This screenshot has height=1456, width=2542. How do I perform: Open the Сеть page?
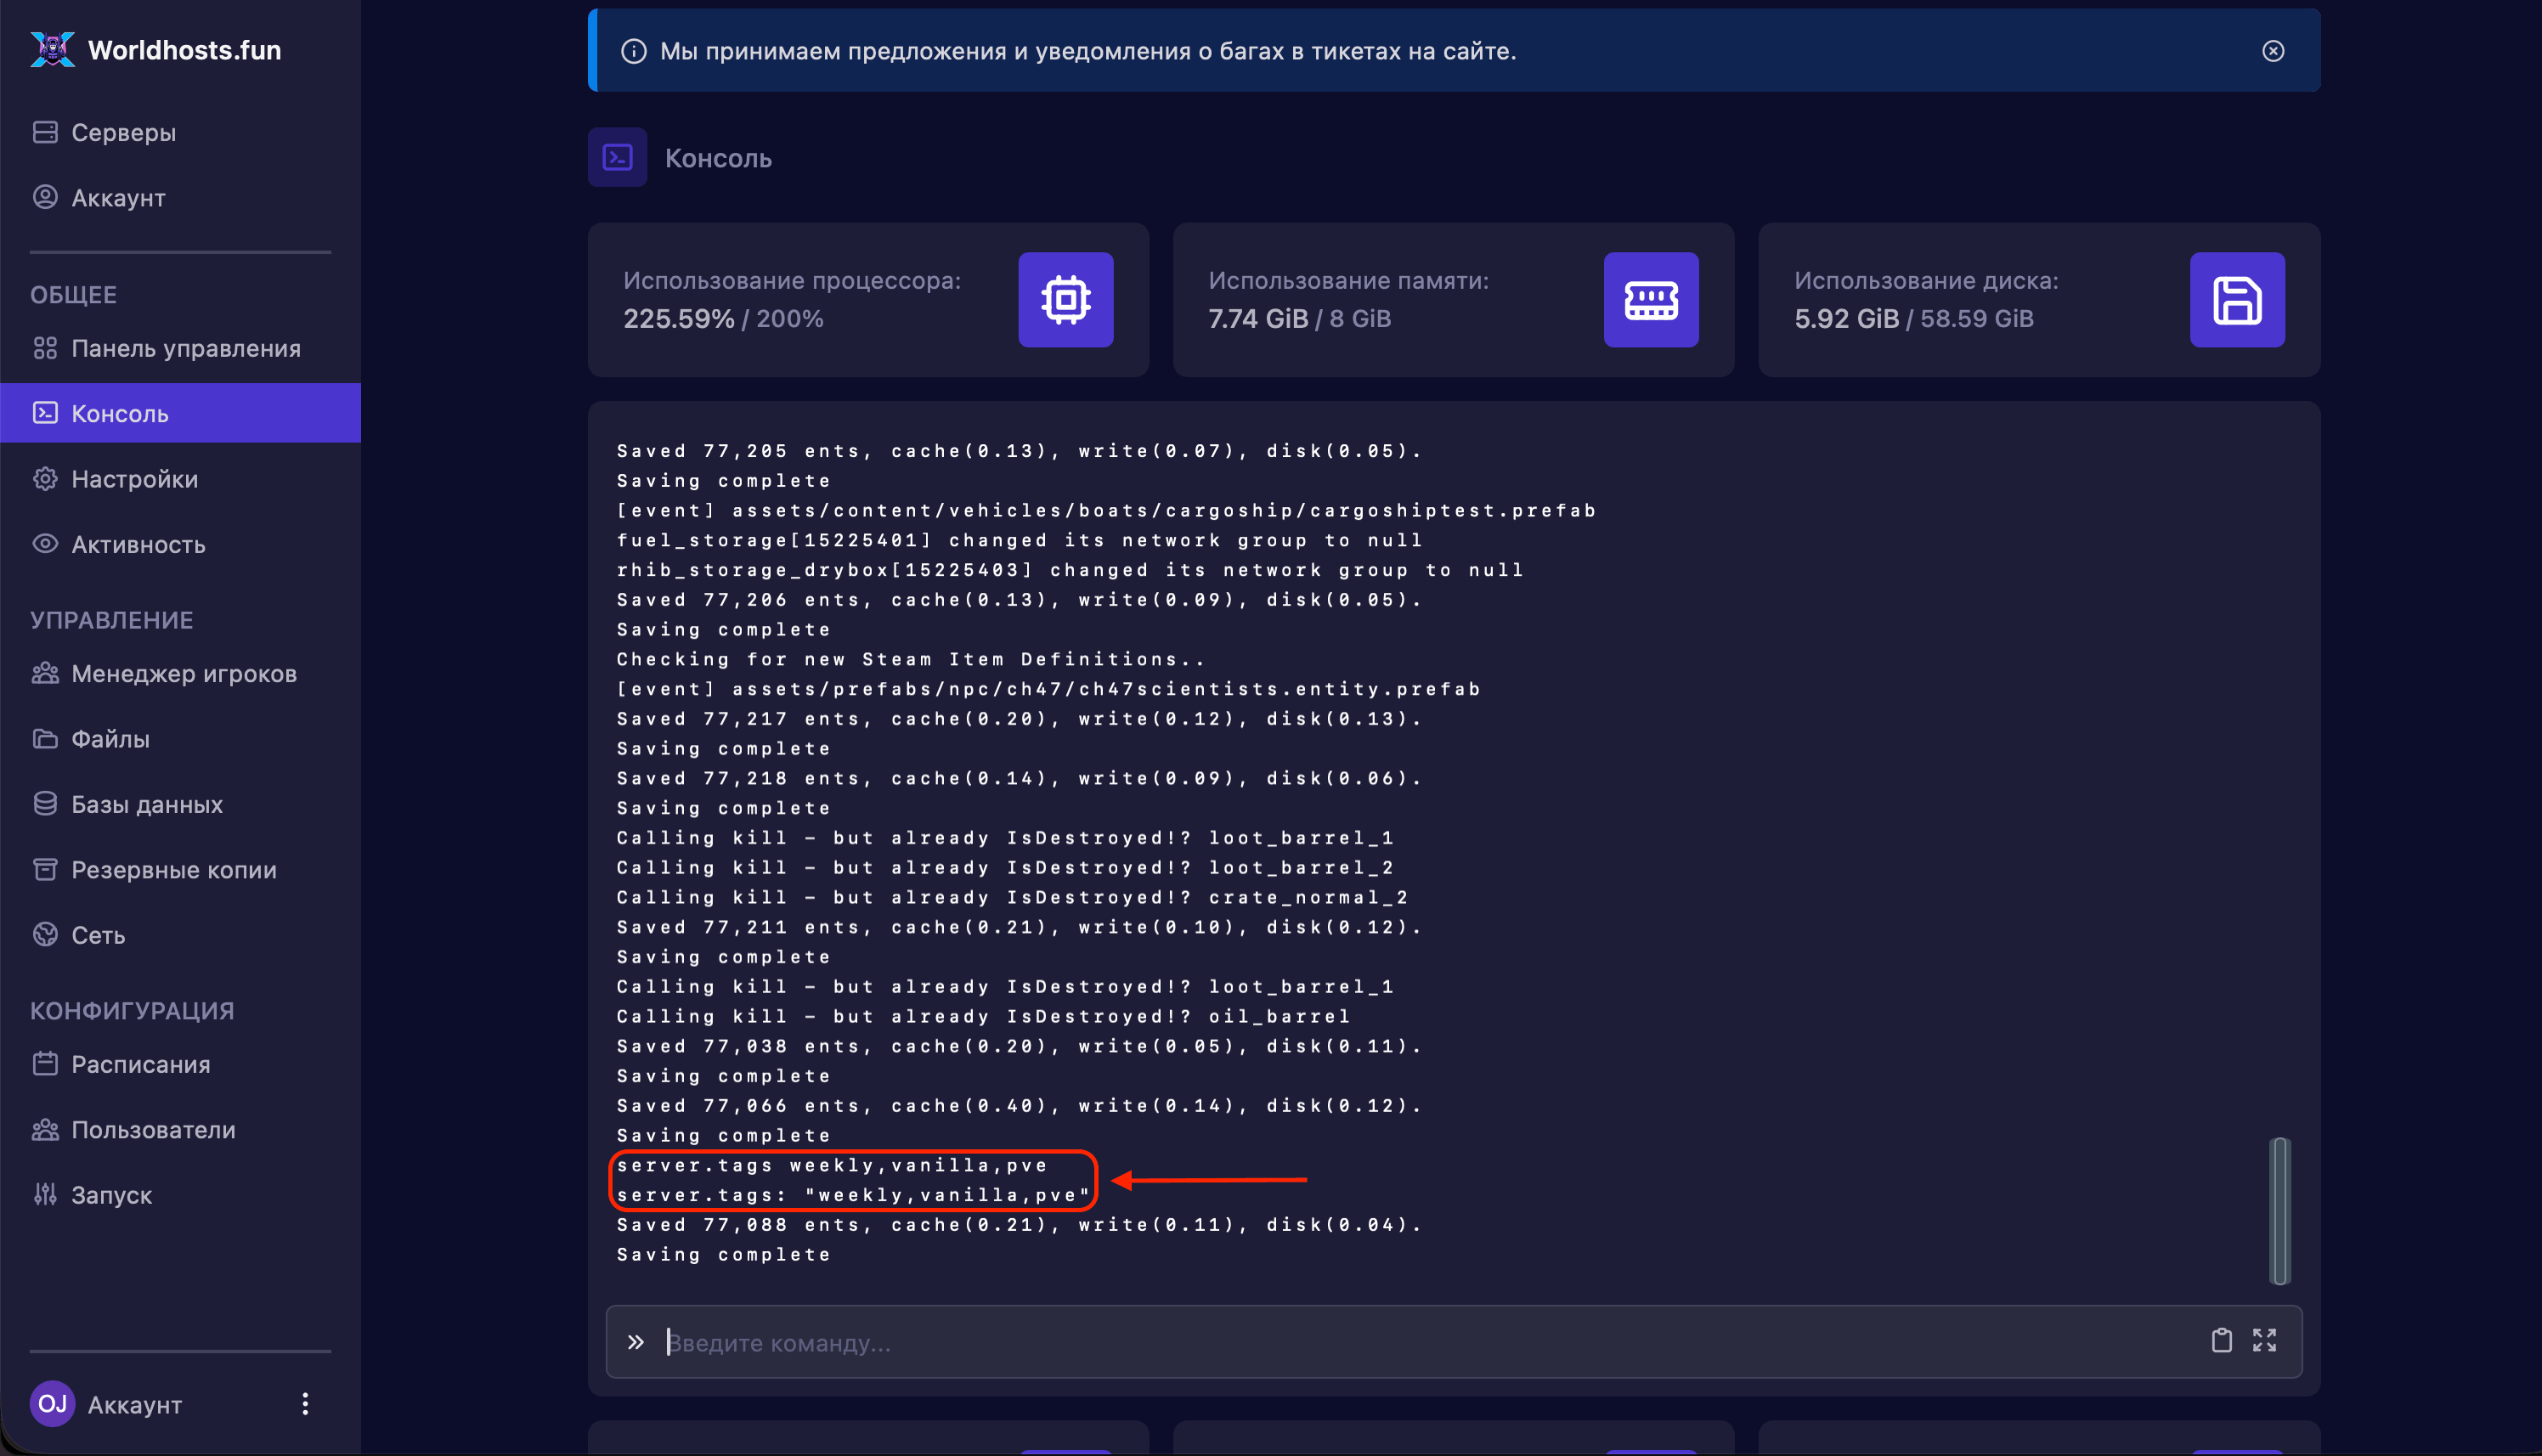pos(180,935)
